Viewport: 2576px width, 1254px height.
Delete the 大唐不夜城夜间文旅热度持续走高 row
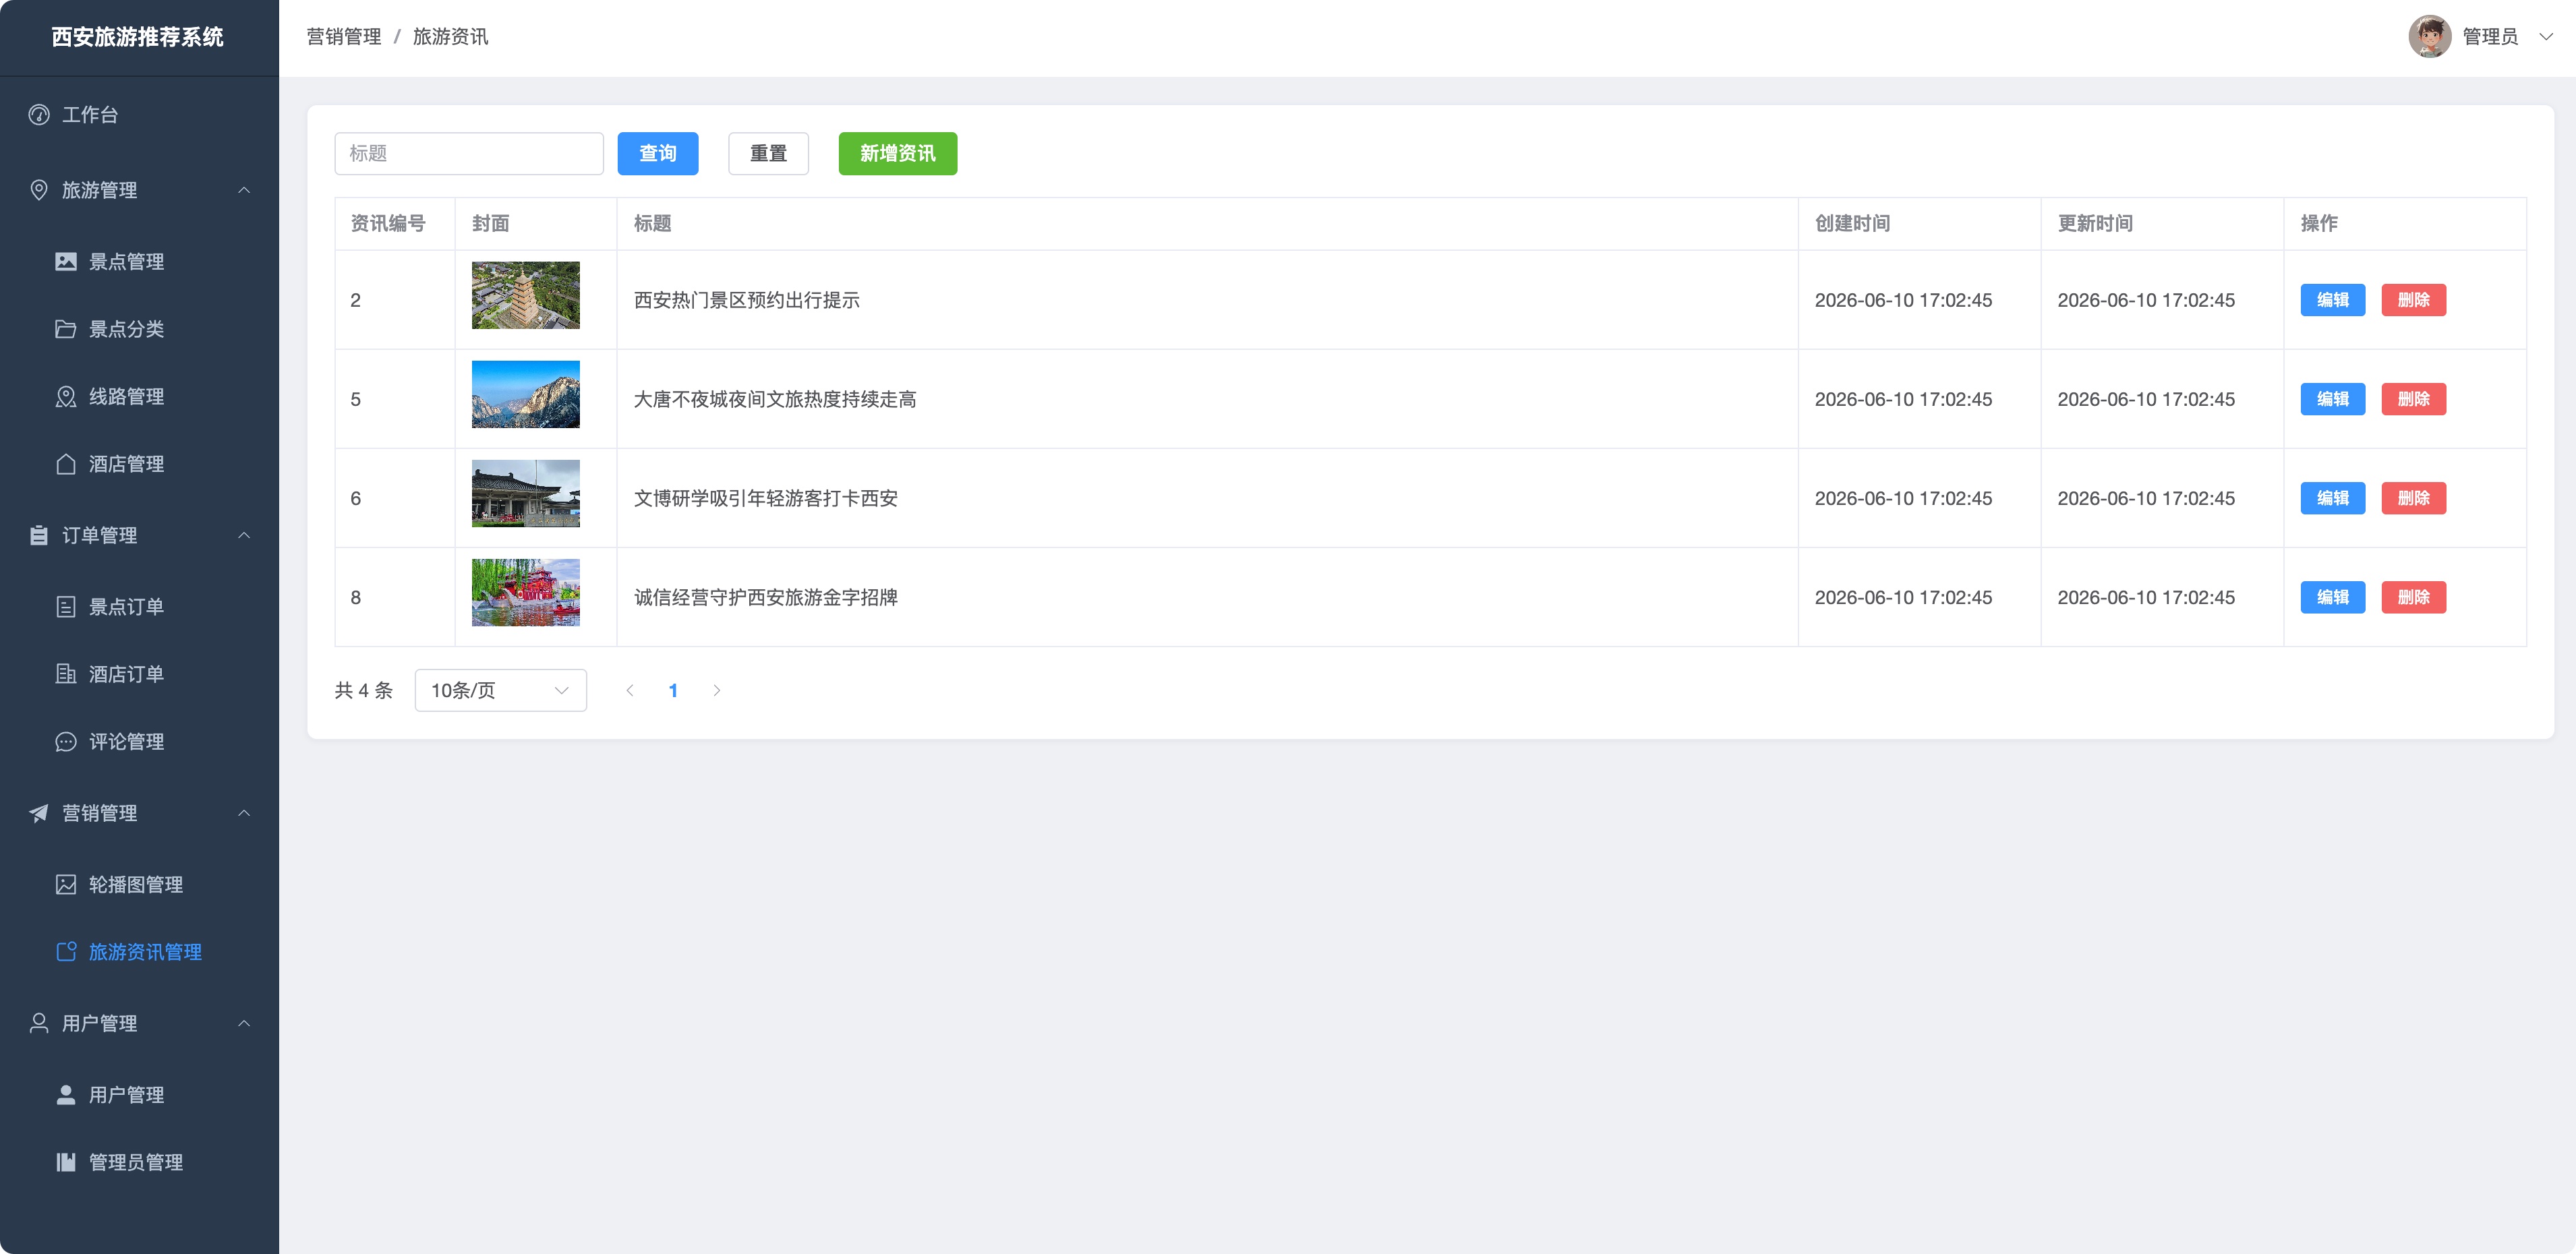(2413, 399)
